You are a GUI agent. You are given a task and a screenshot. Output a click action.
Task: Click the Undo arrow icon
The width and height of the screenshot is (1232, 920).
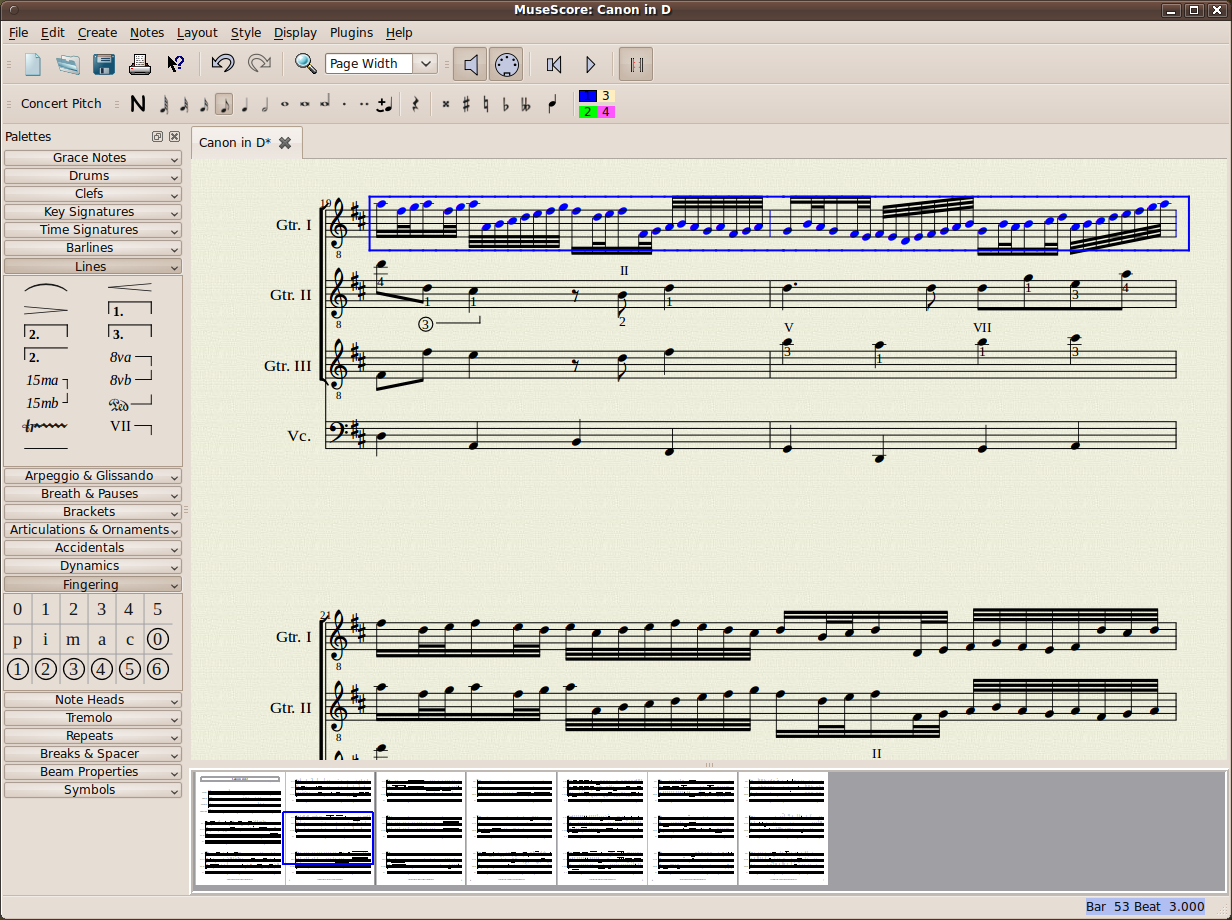point(222,63)
